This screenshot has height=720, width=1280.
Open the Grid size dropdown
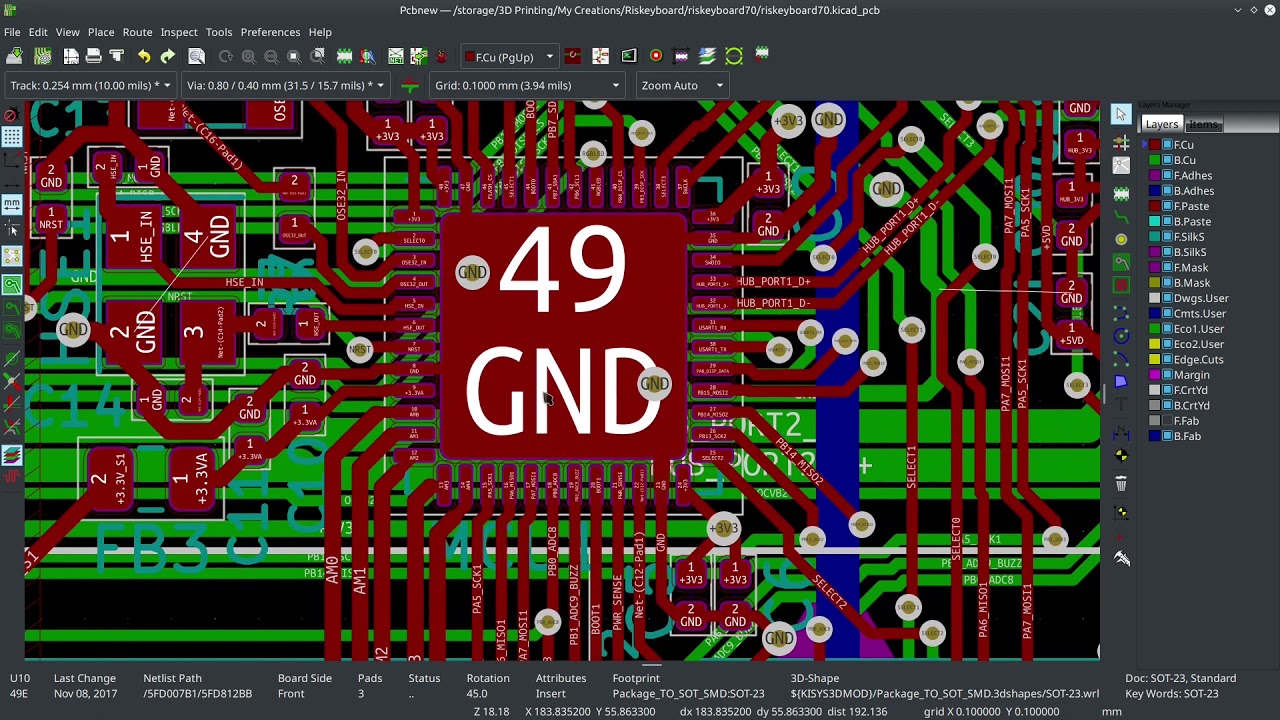[x=527, y=85]
